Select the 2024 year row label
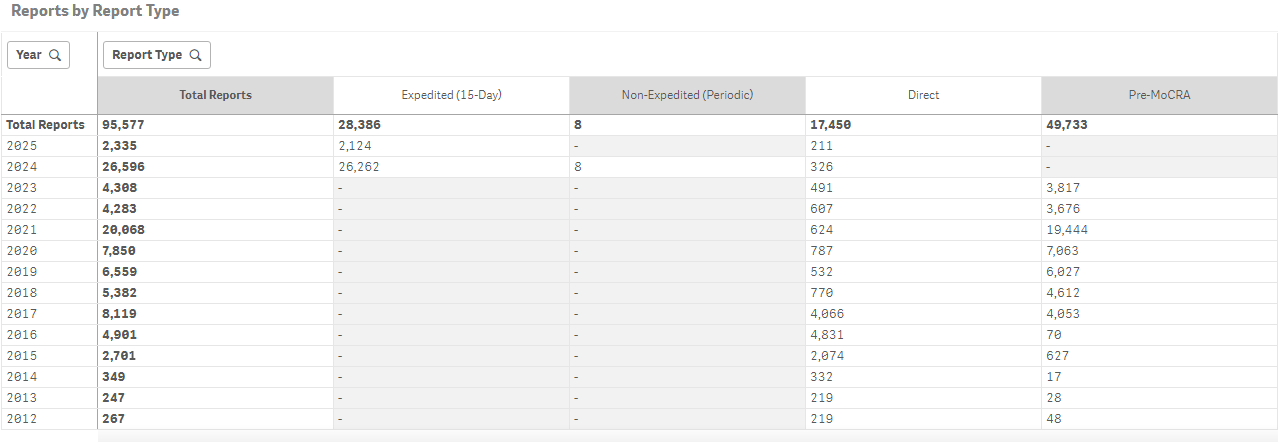 point(21,167)
